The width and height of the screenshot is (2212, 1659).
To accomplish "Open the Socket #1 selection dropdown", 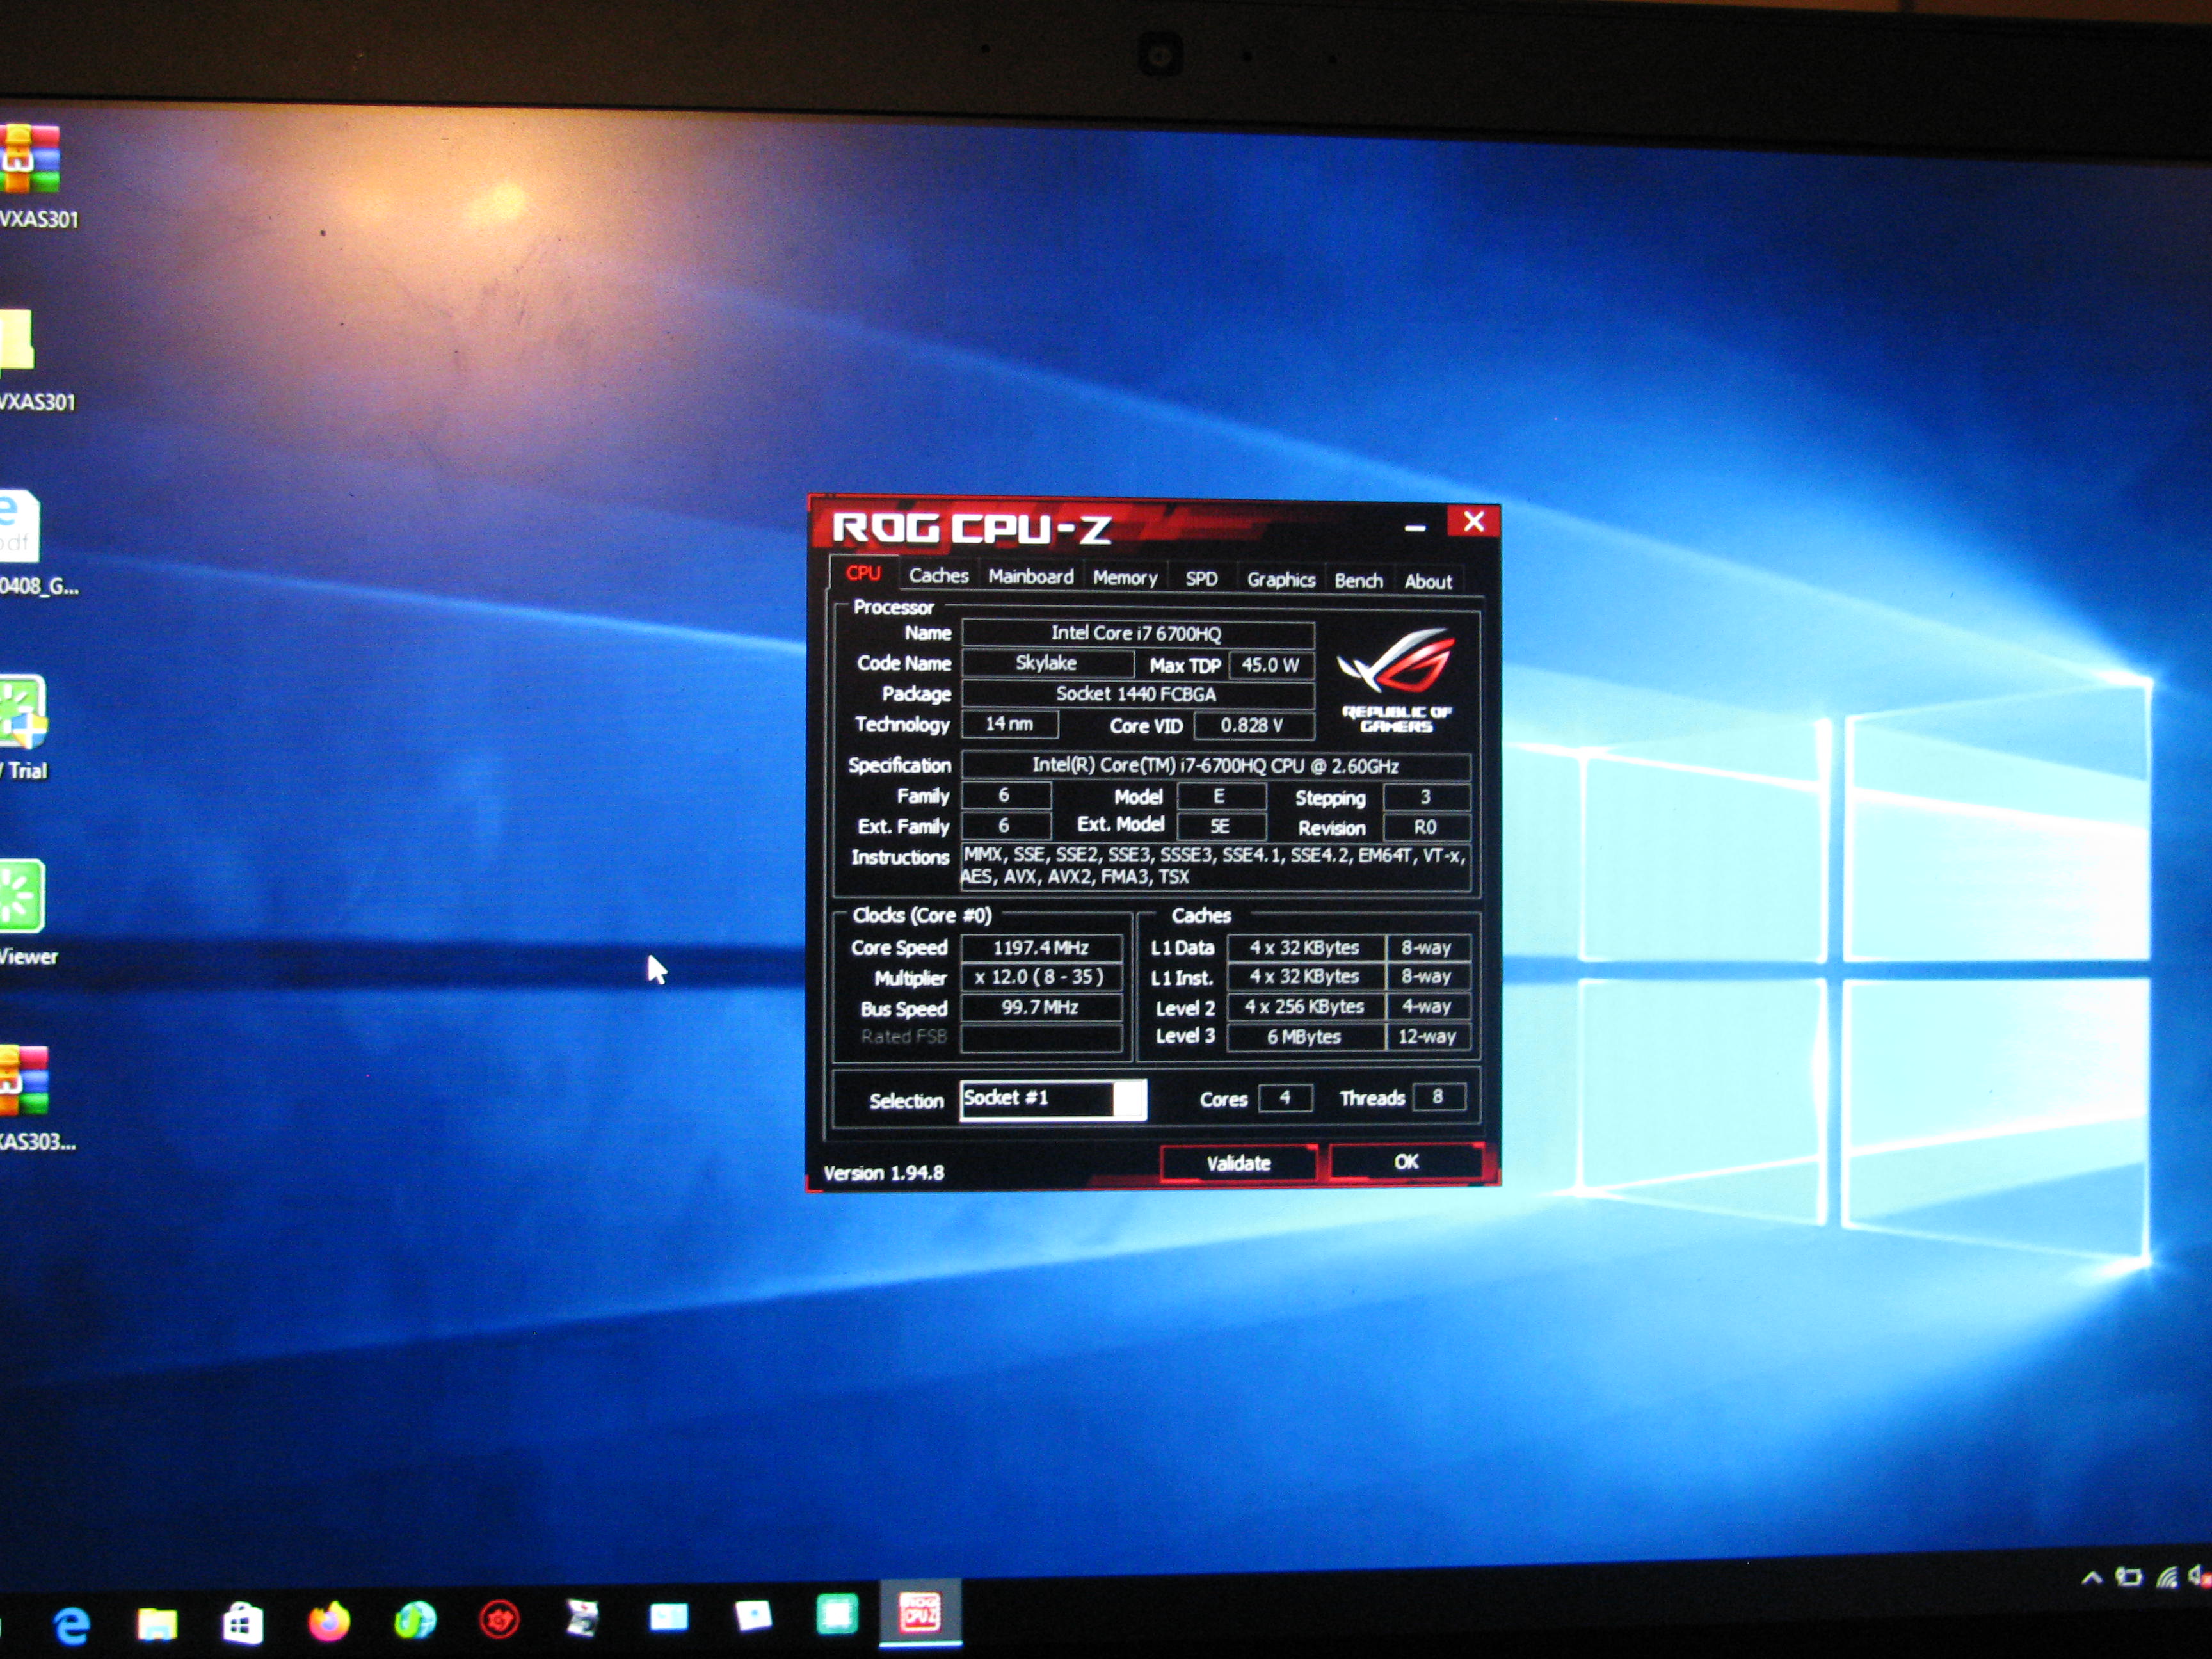I will point(1036,1099).
